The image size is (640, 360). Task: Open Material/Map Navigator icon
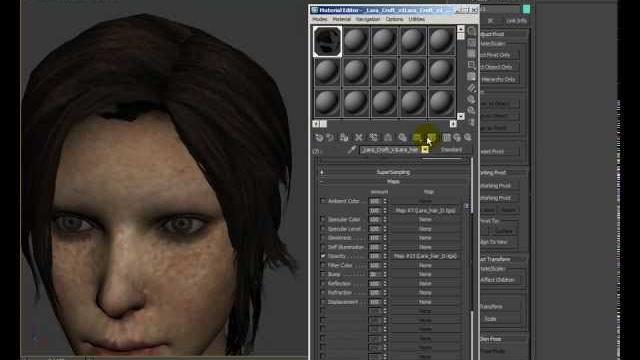tap(471, 122)
